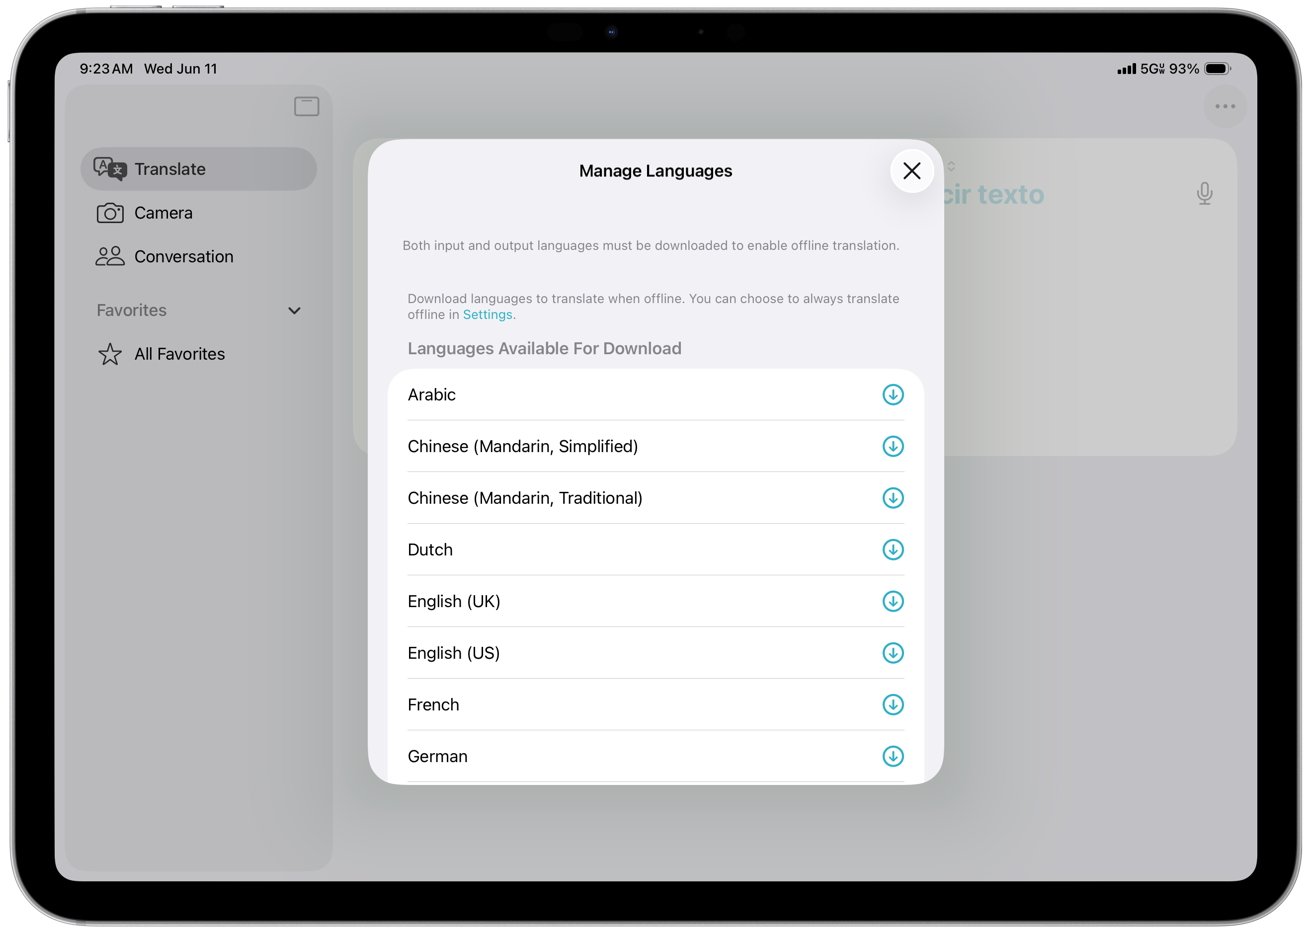The image size is (1312, 934).
Task: Select the English (UK) row label
Action: coord(453,601)
